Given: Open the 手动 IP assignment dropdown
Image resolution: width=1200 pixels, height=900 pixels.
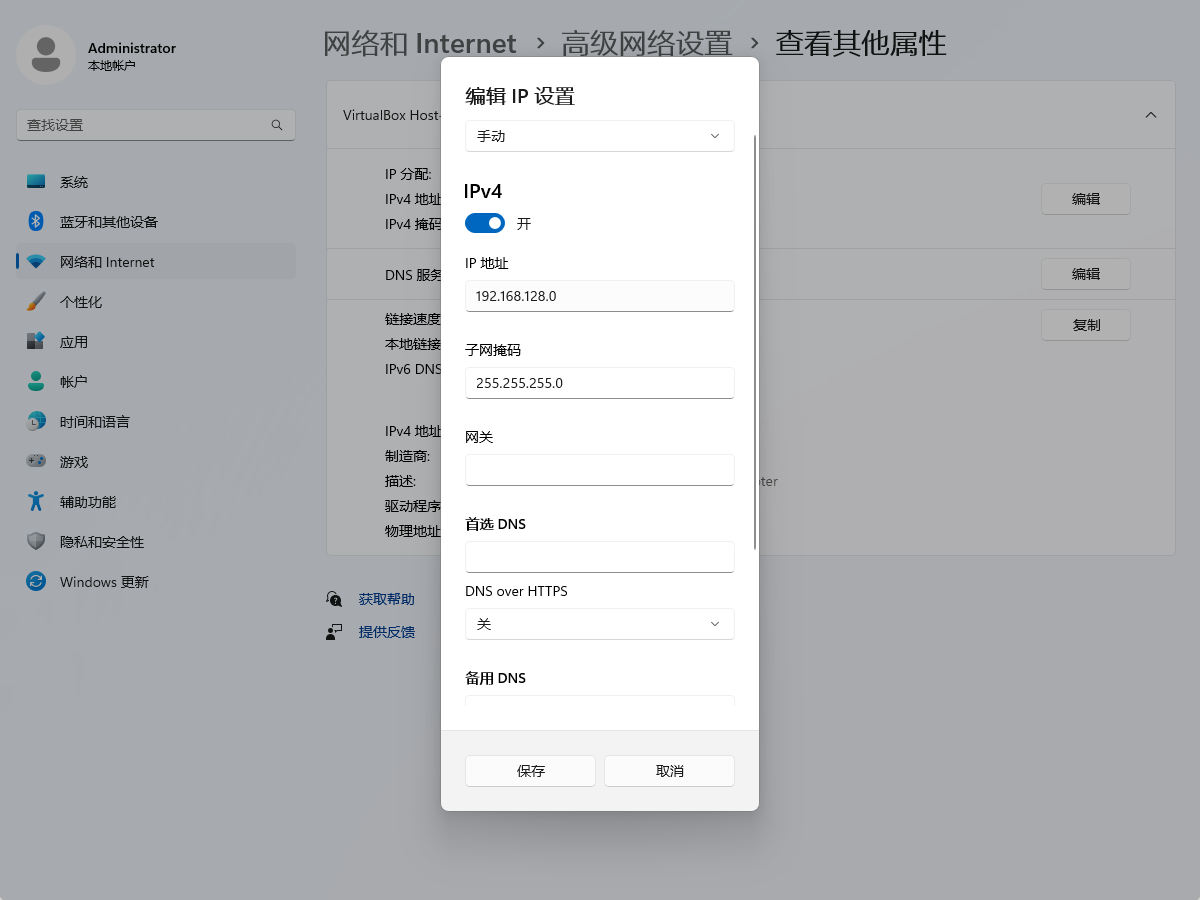Looking at the screenshot, I should pyautogui.click(x=600, y=136).
